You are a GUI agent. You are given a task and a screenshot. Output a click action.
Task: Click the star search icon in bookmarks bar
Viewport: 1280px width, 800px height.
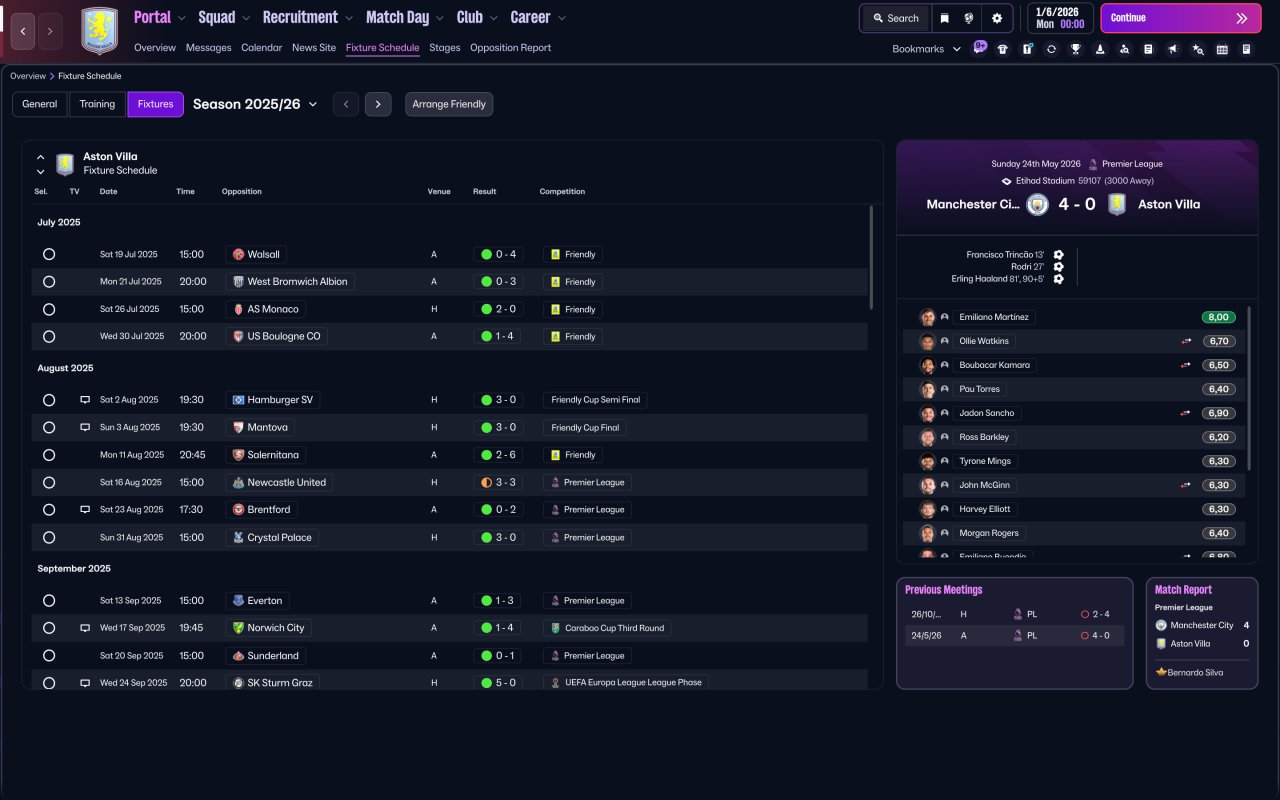coord(1198,49)
